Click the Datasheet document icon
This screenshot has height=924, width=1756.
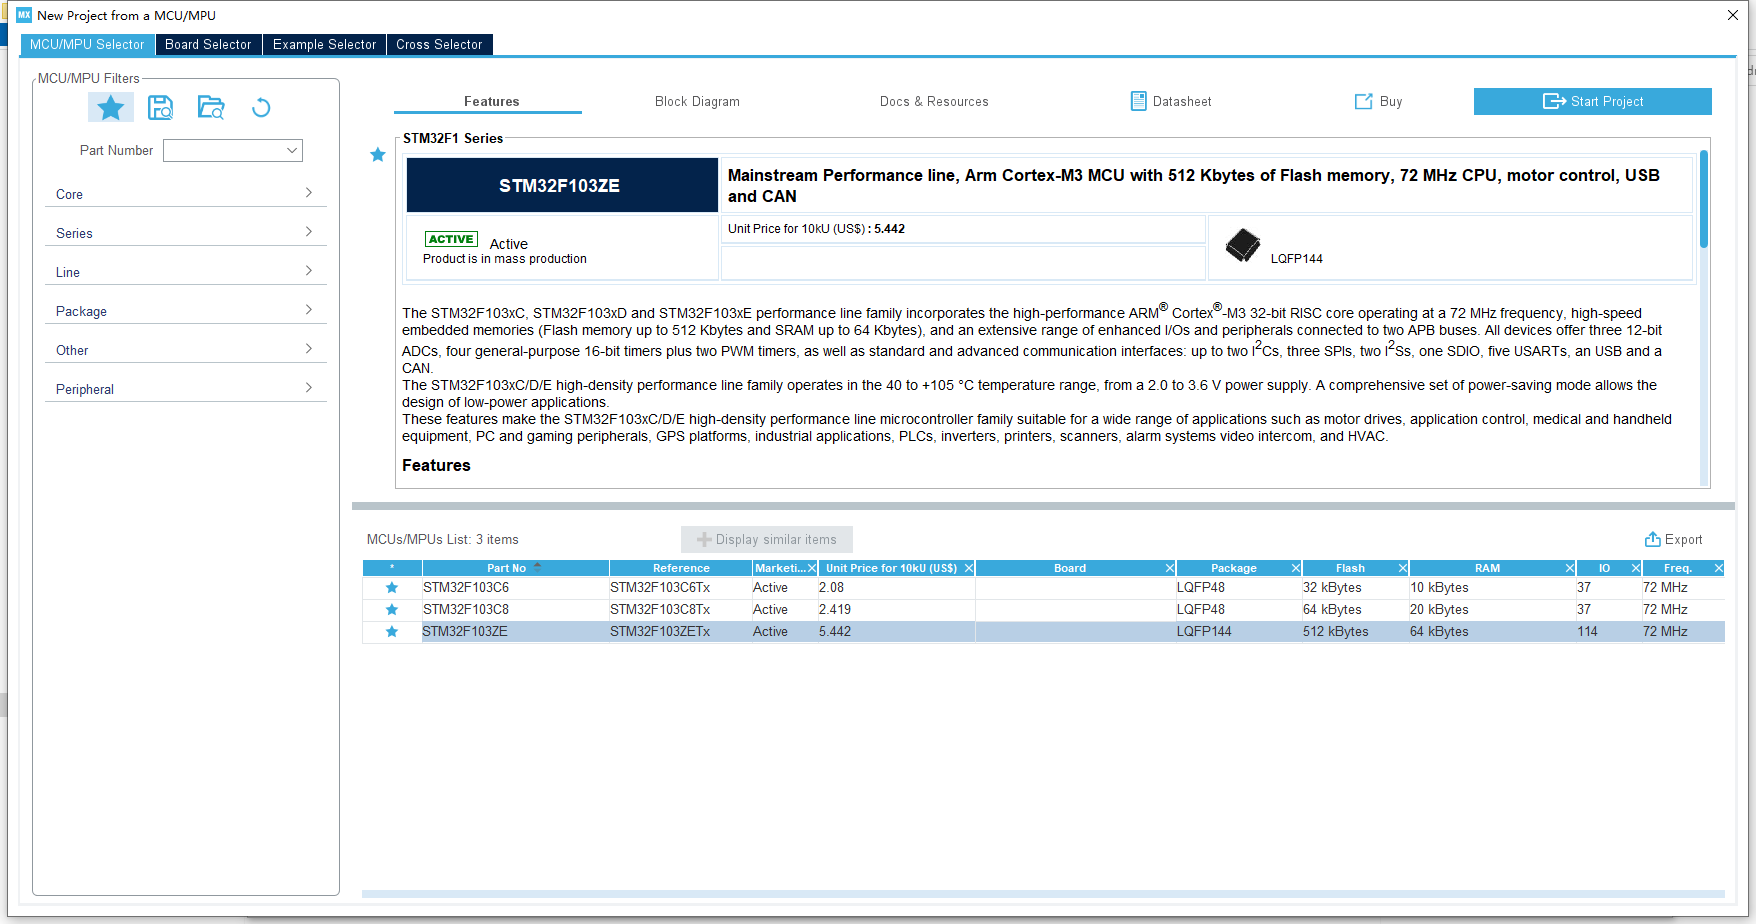(1138, 101)
